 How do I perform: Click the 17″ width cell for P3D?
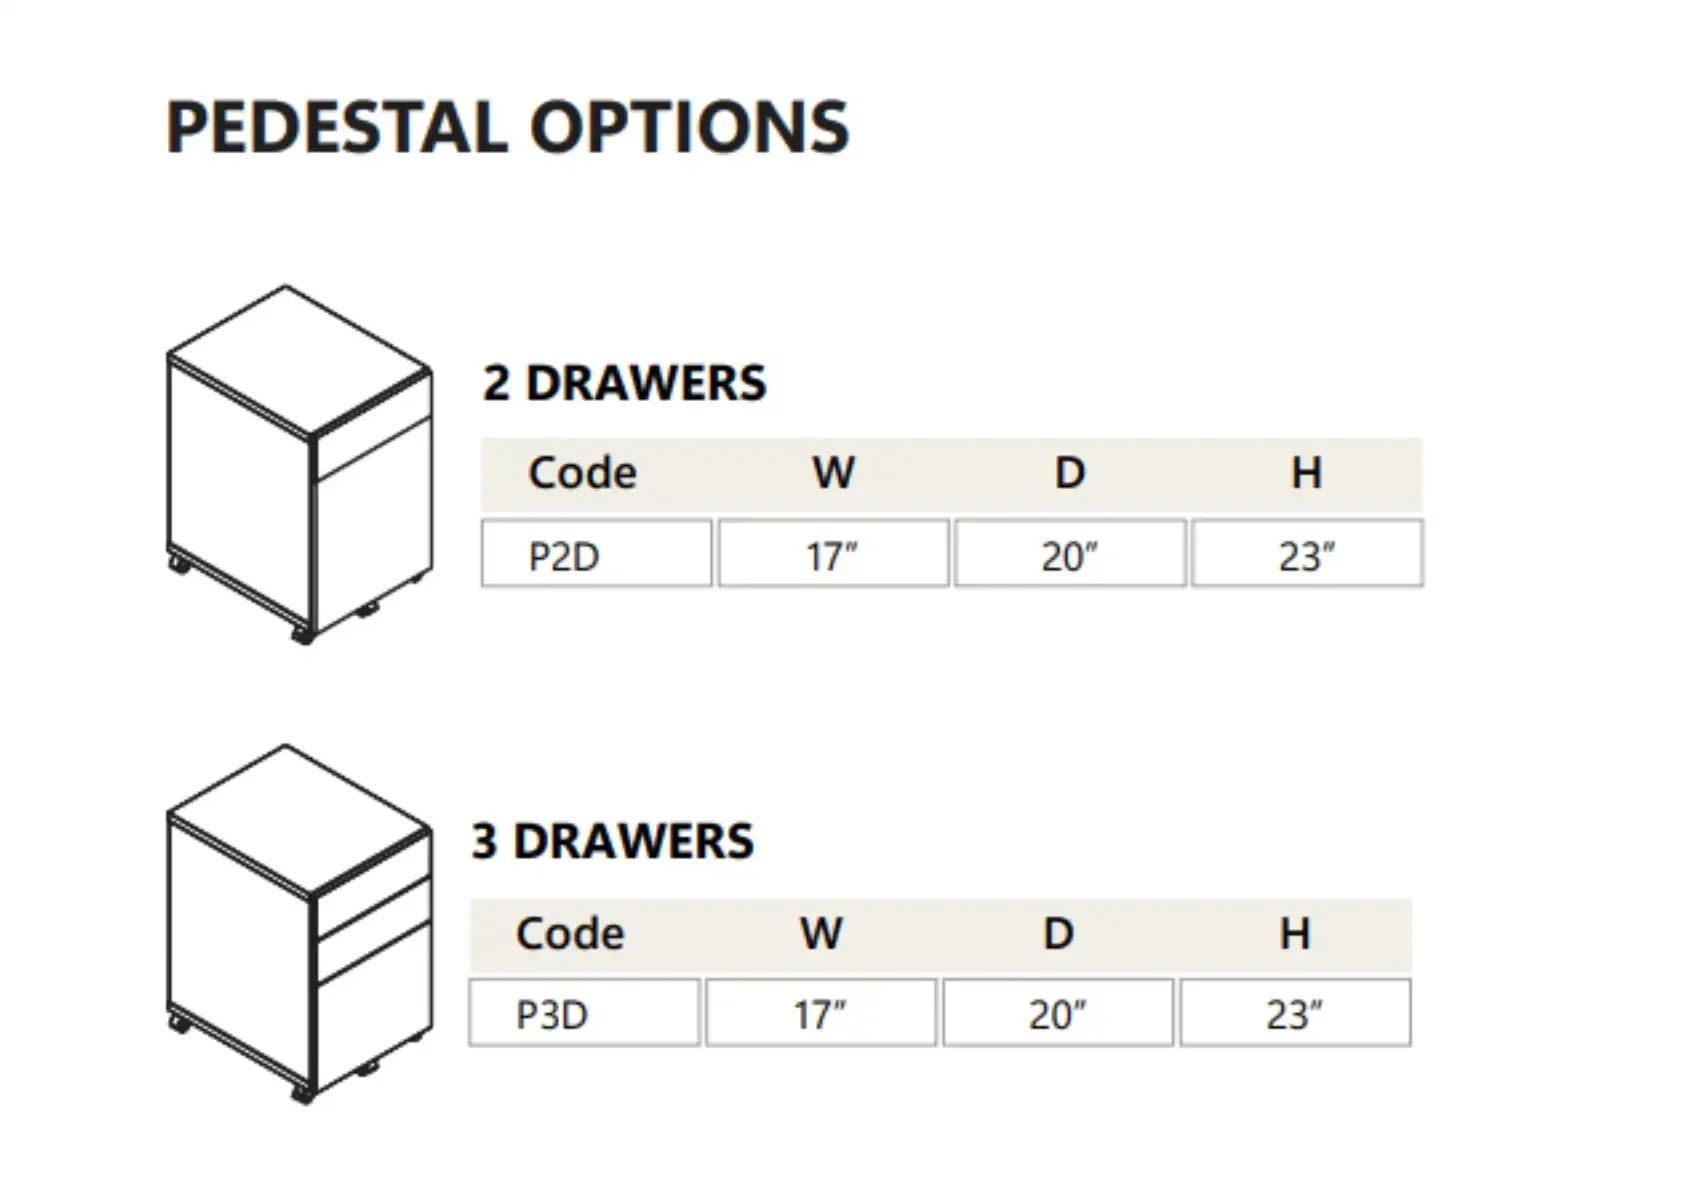click(x=822, y=1013)
